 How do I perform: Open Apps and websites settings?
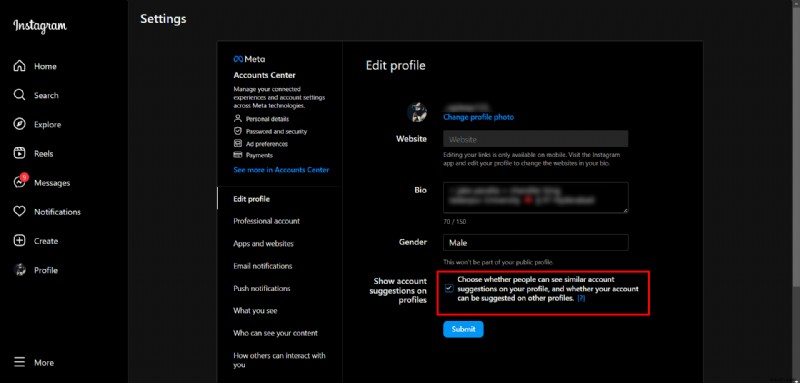tap(263, 244)
